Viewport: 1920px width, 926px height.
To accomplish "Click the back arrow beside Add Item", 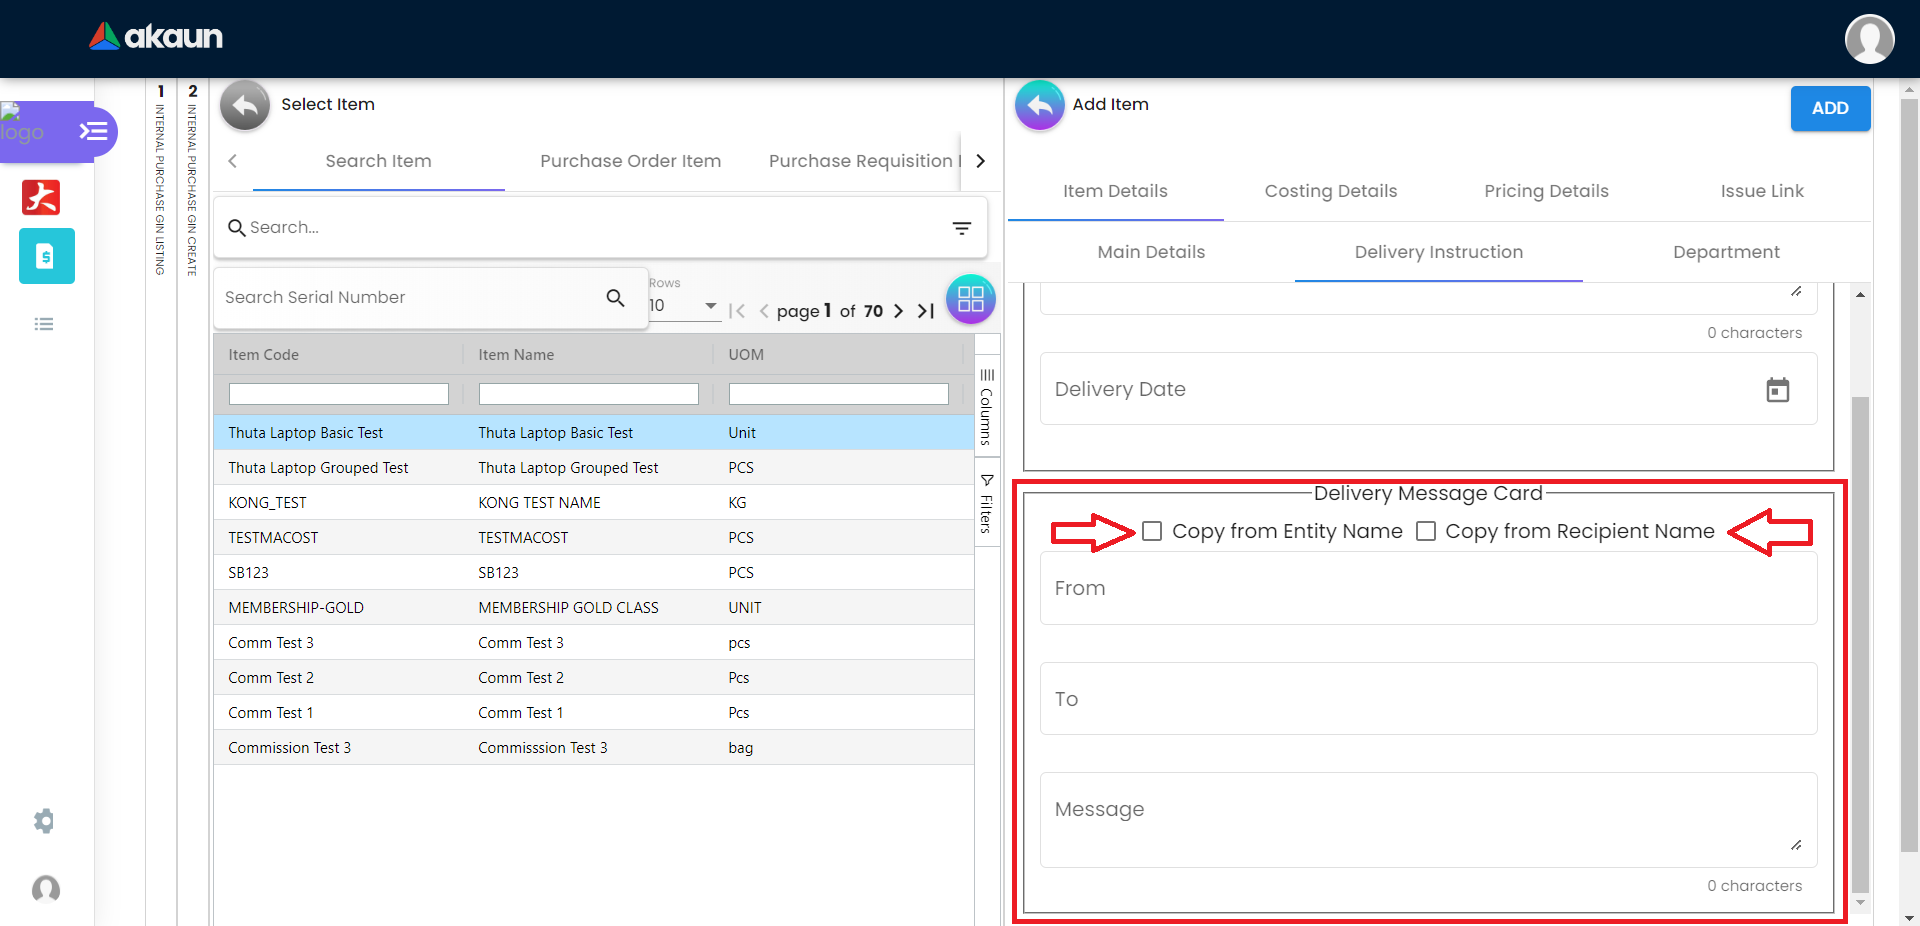I will coord(1040,105).
